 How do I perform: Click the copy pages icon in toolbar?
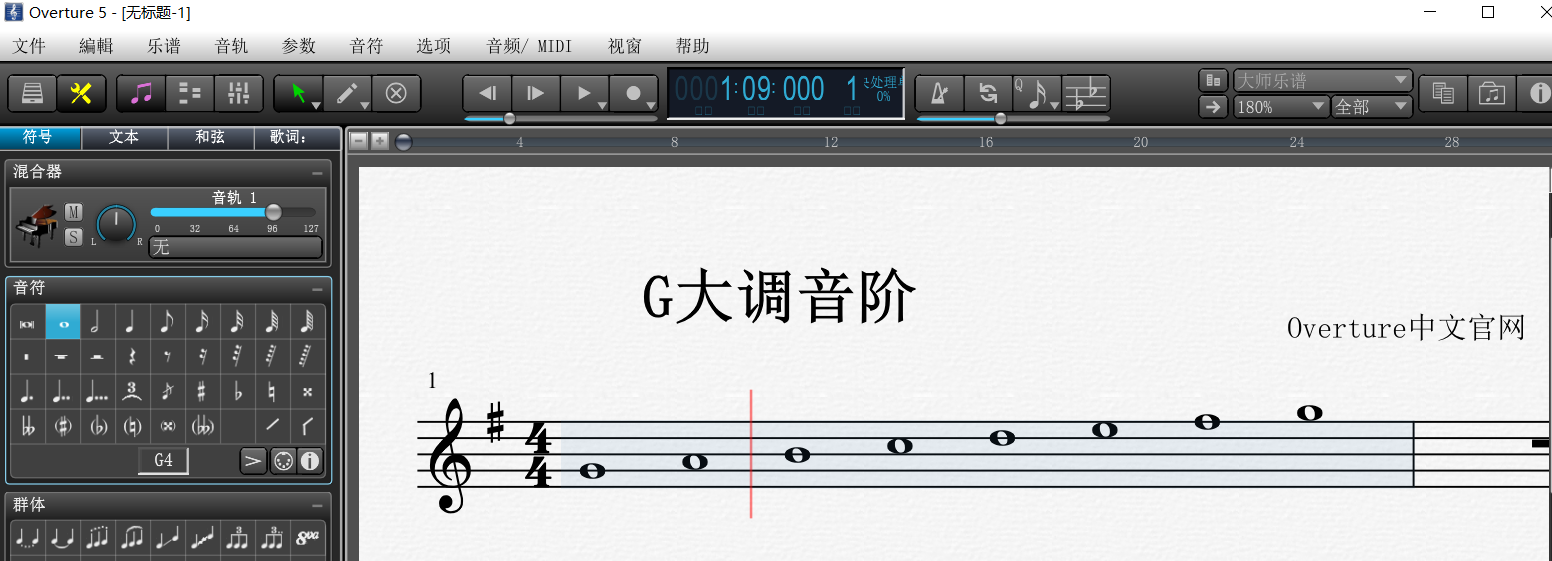[1443, 93]
